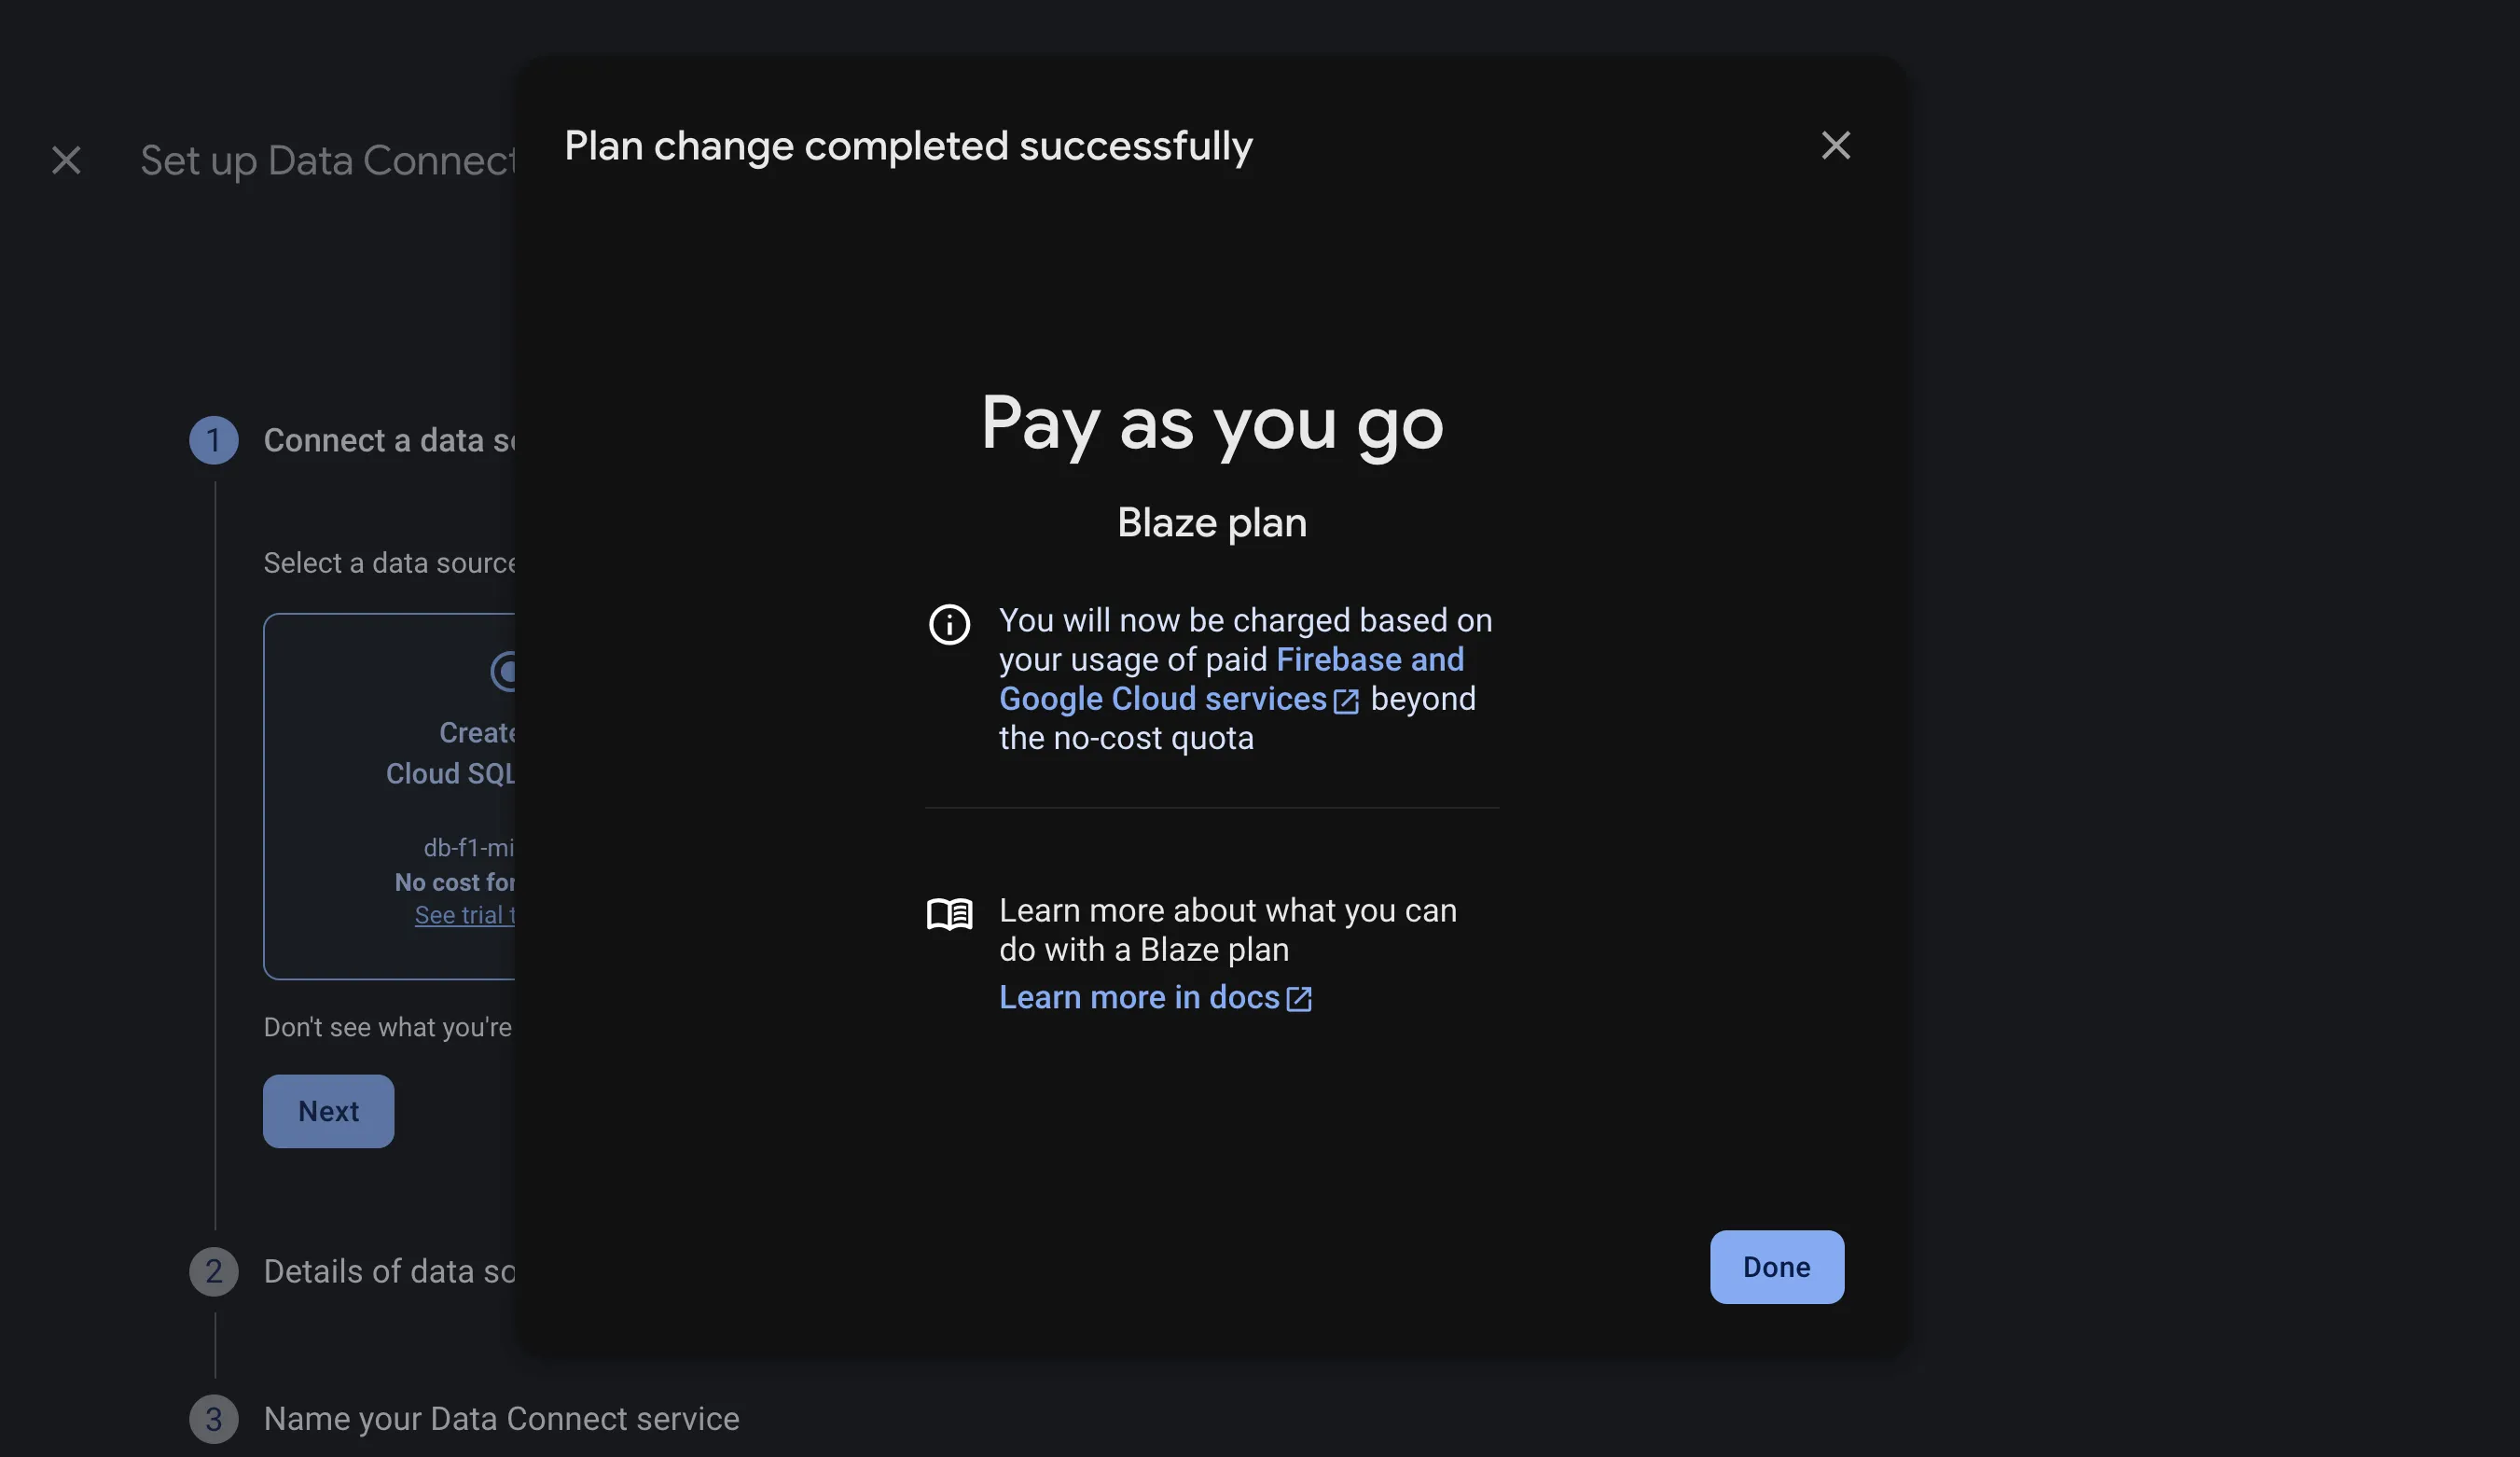Click the Next button
The height and width of the screenshot is (1457, 2520).
coord(328,1111)
